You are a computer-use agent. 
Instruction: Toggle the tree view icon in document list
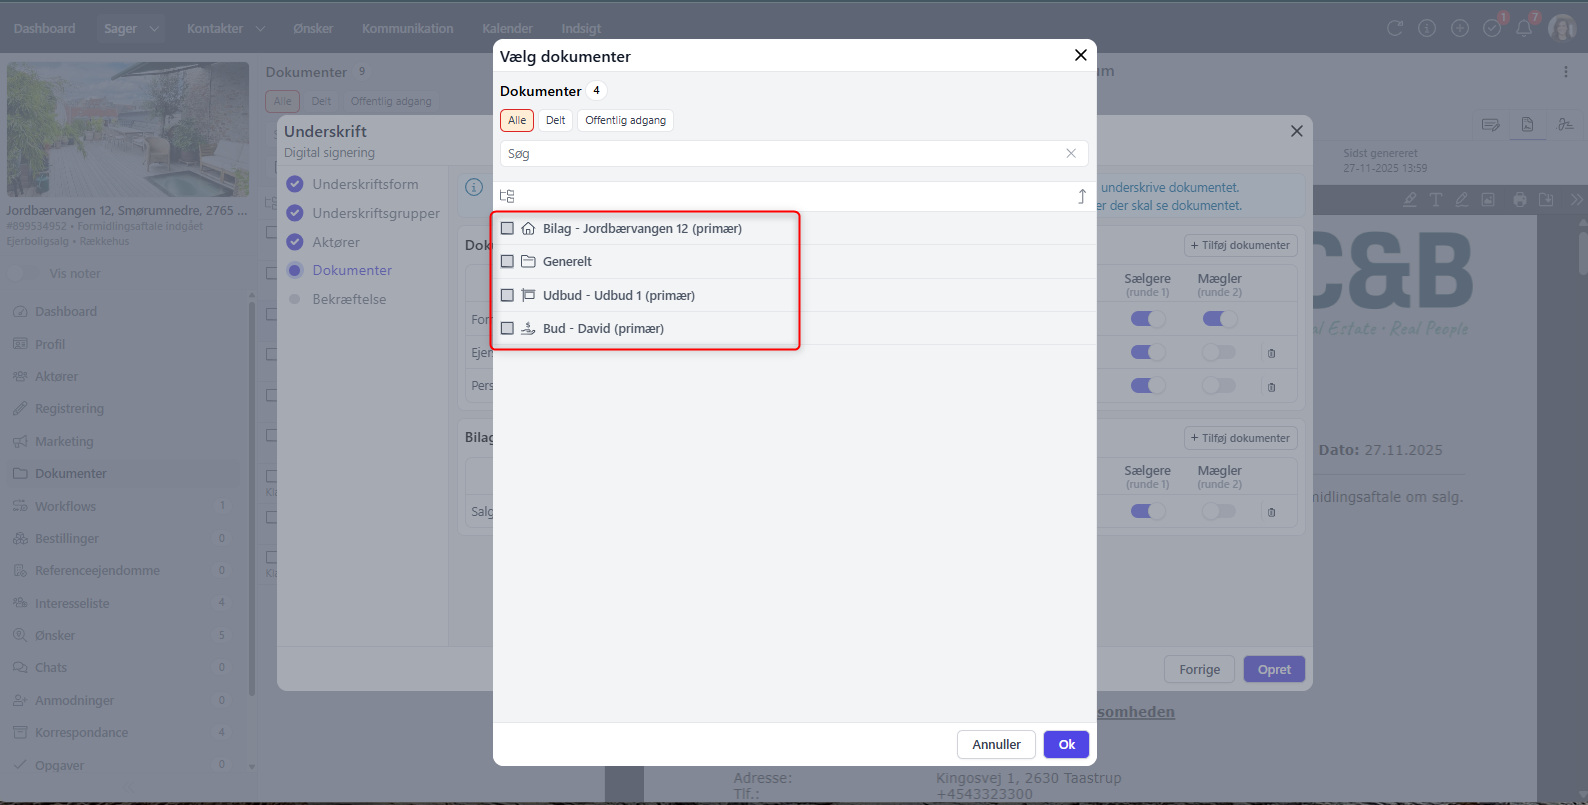tap(507, 196)
